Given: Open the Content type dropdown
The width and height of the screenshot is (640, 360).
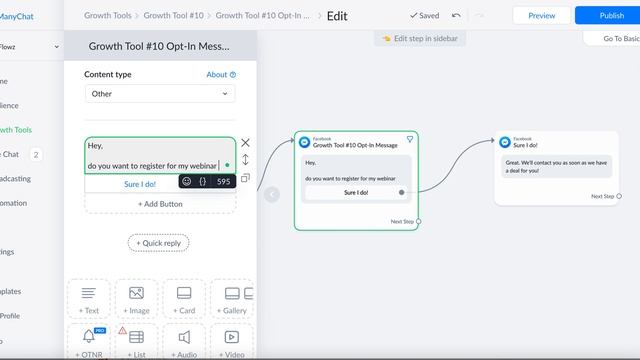Looking at the screenshot, I should coord(160,94).
